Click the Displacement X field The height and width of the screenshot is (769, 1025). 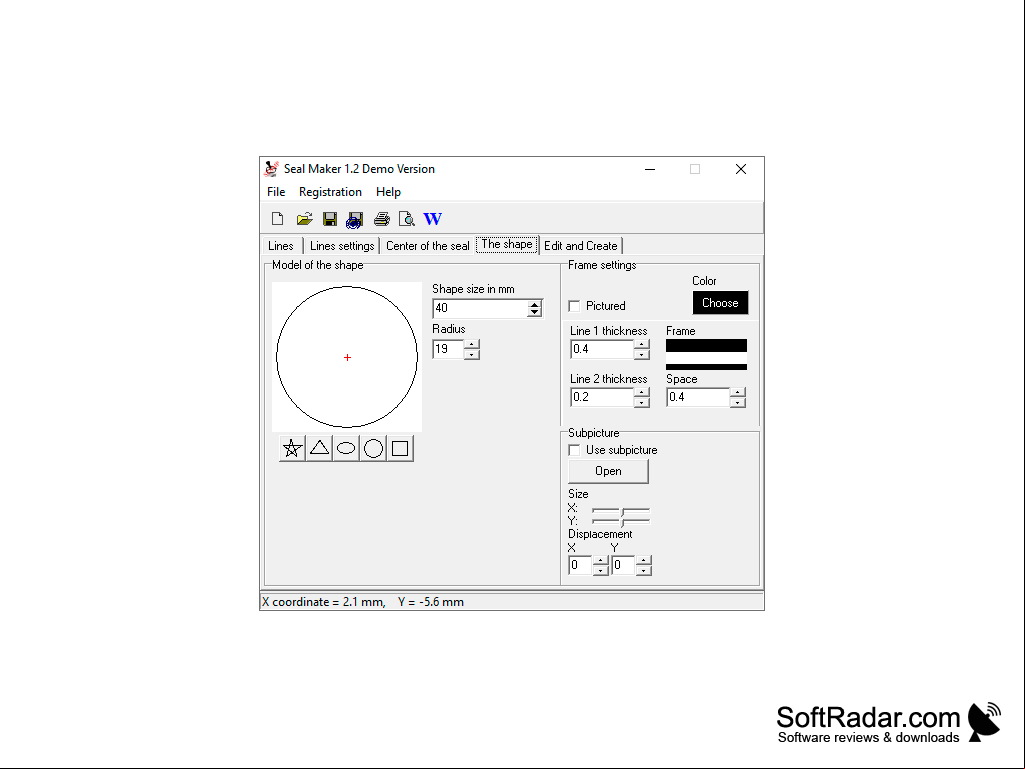(580, 565)
